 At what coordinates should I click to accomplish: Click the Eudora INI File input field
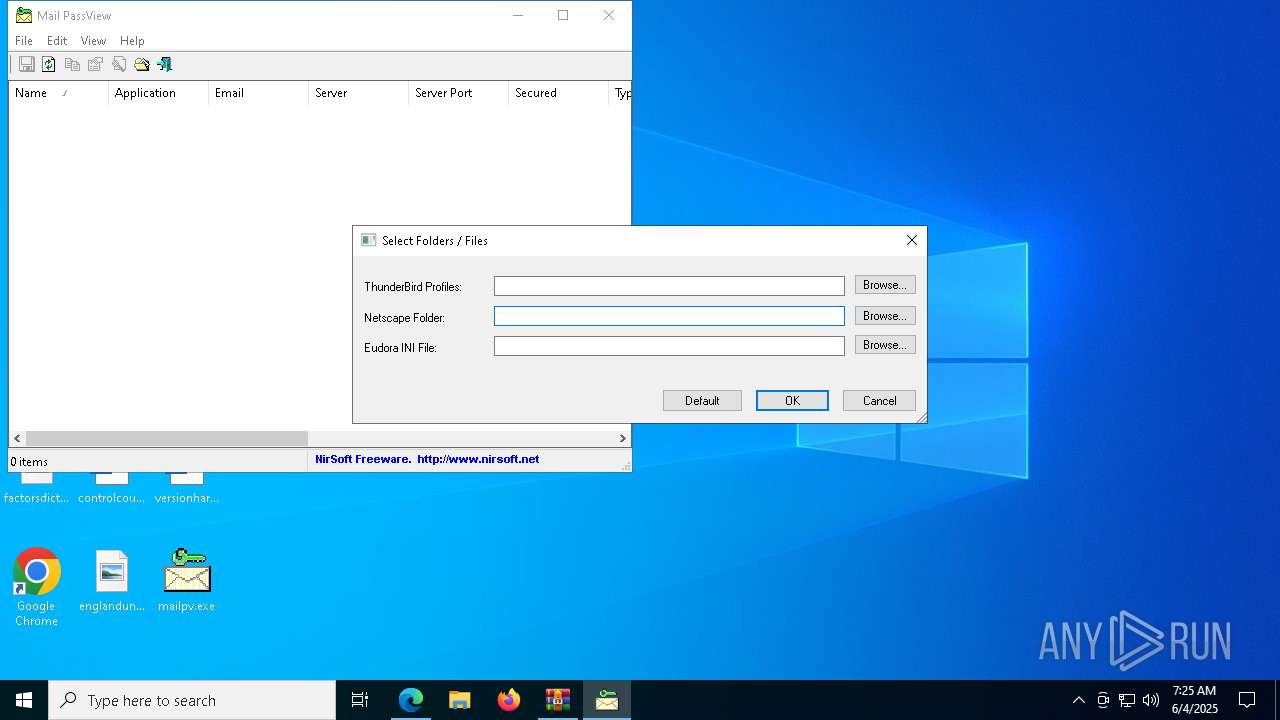tap(669, 346)
